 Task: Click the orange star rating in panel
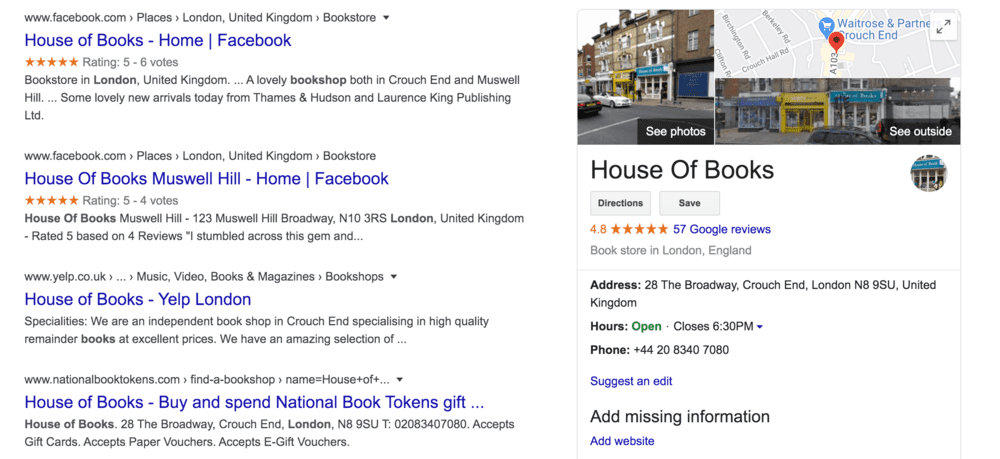tap(639, 230)
